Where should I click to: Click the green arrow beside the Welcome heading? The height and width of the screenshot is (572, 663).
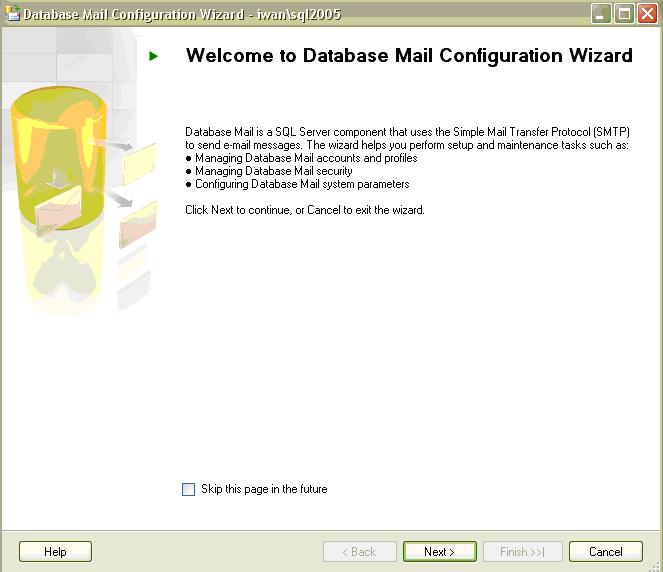(153, 56)
